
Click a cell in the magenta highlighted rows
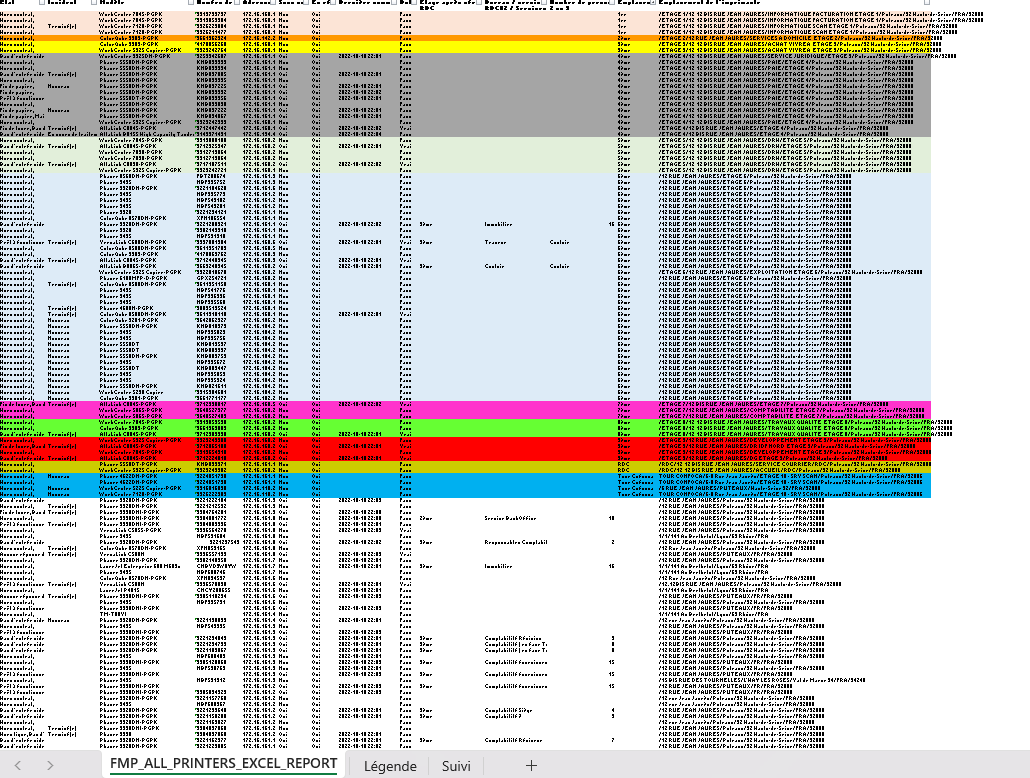pos(500,410)
